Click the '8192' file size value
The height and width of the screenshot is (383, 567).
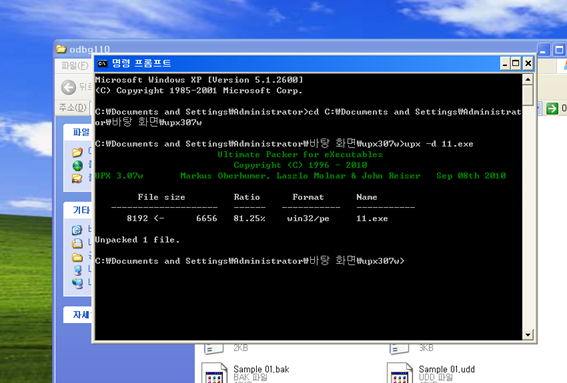pos(137,218)
